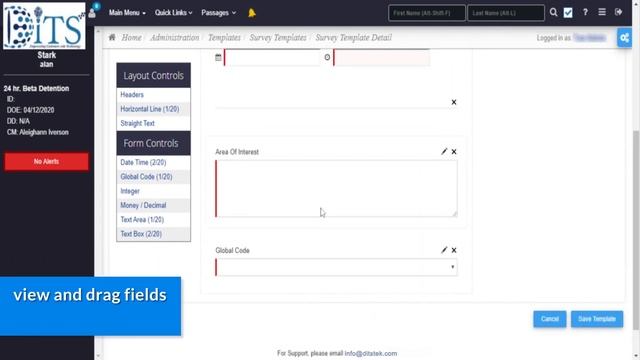
Task: Select Text Area (1/20) form control
Action: [153, 220]
